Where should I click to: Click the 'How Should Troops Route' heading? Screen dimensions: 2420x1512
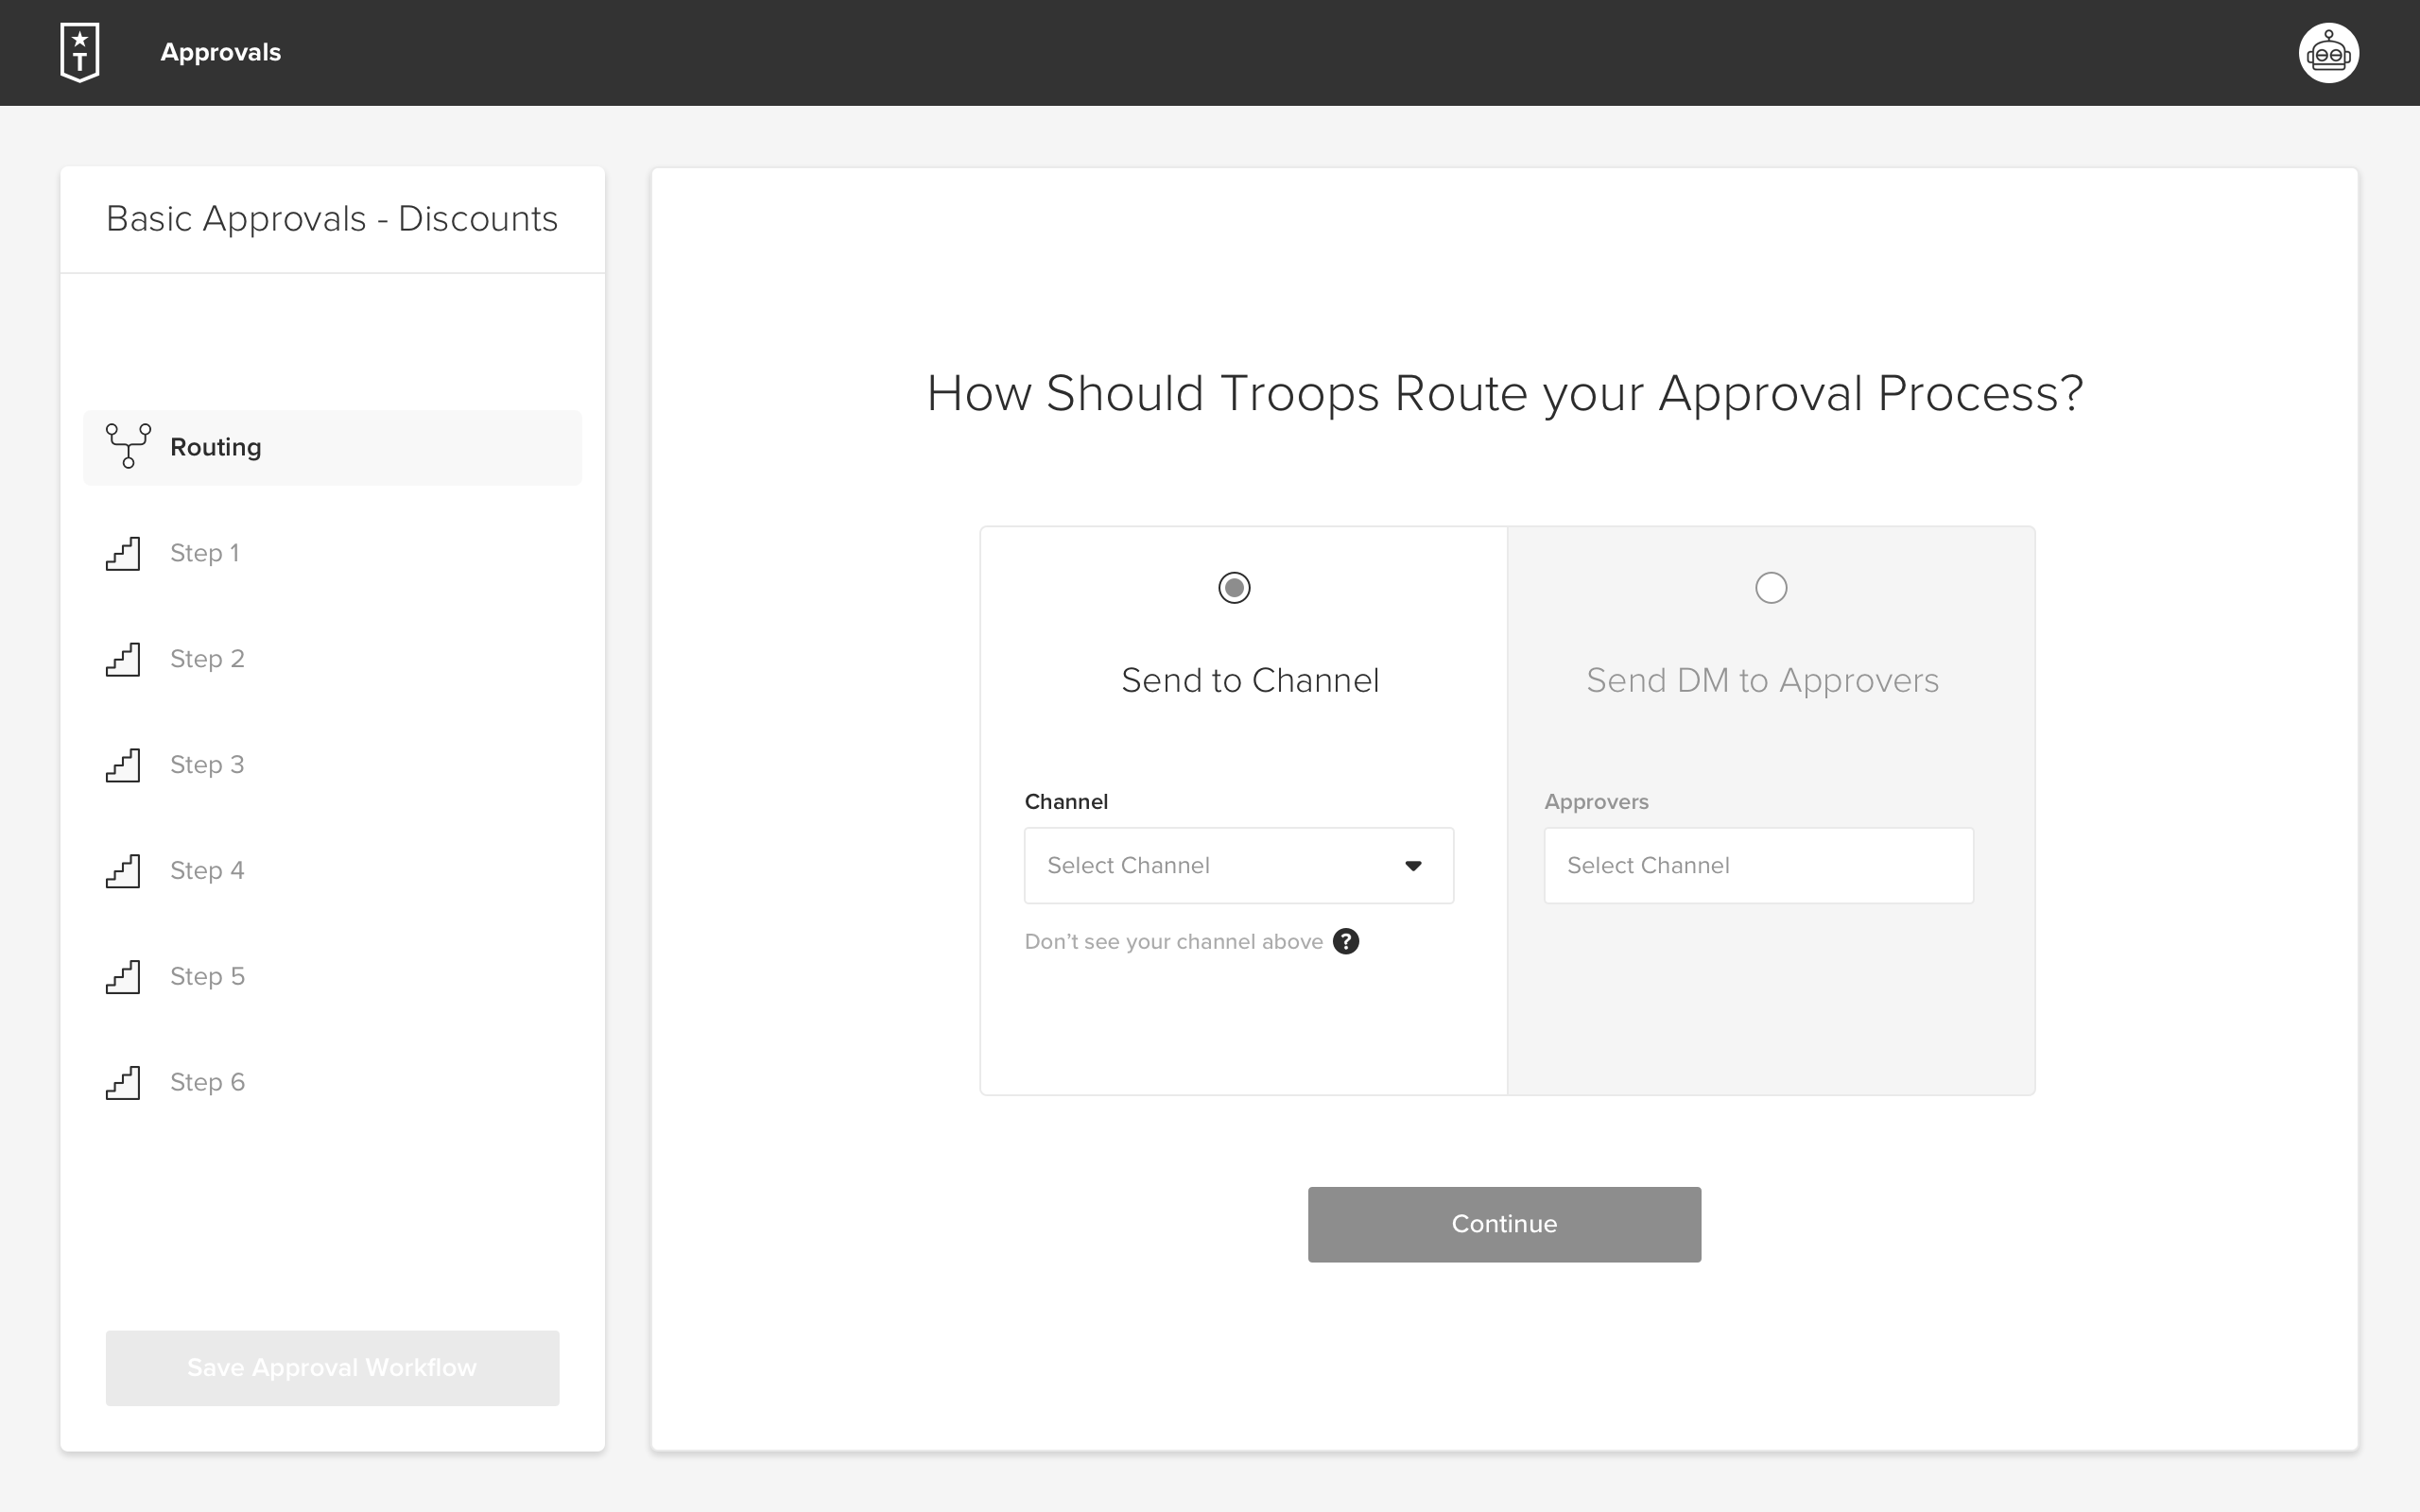[x=1504, y=394]
